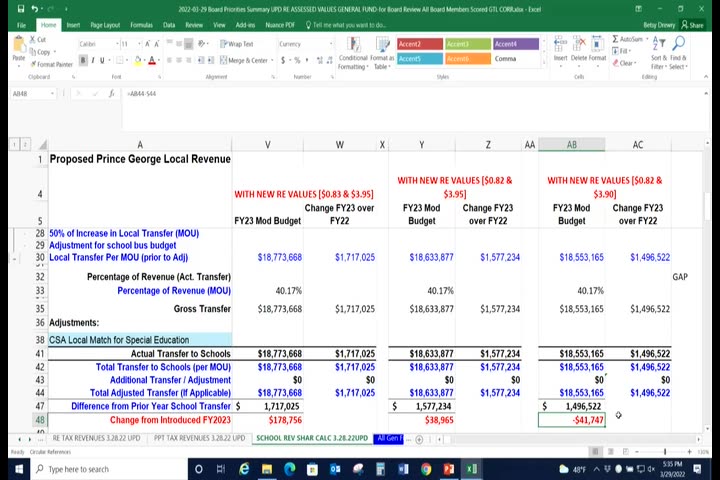Click Format Painter brush
The width and height of the screenshot is (720, 480).
[51, 64]
